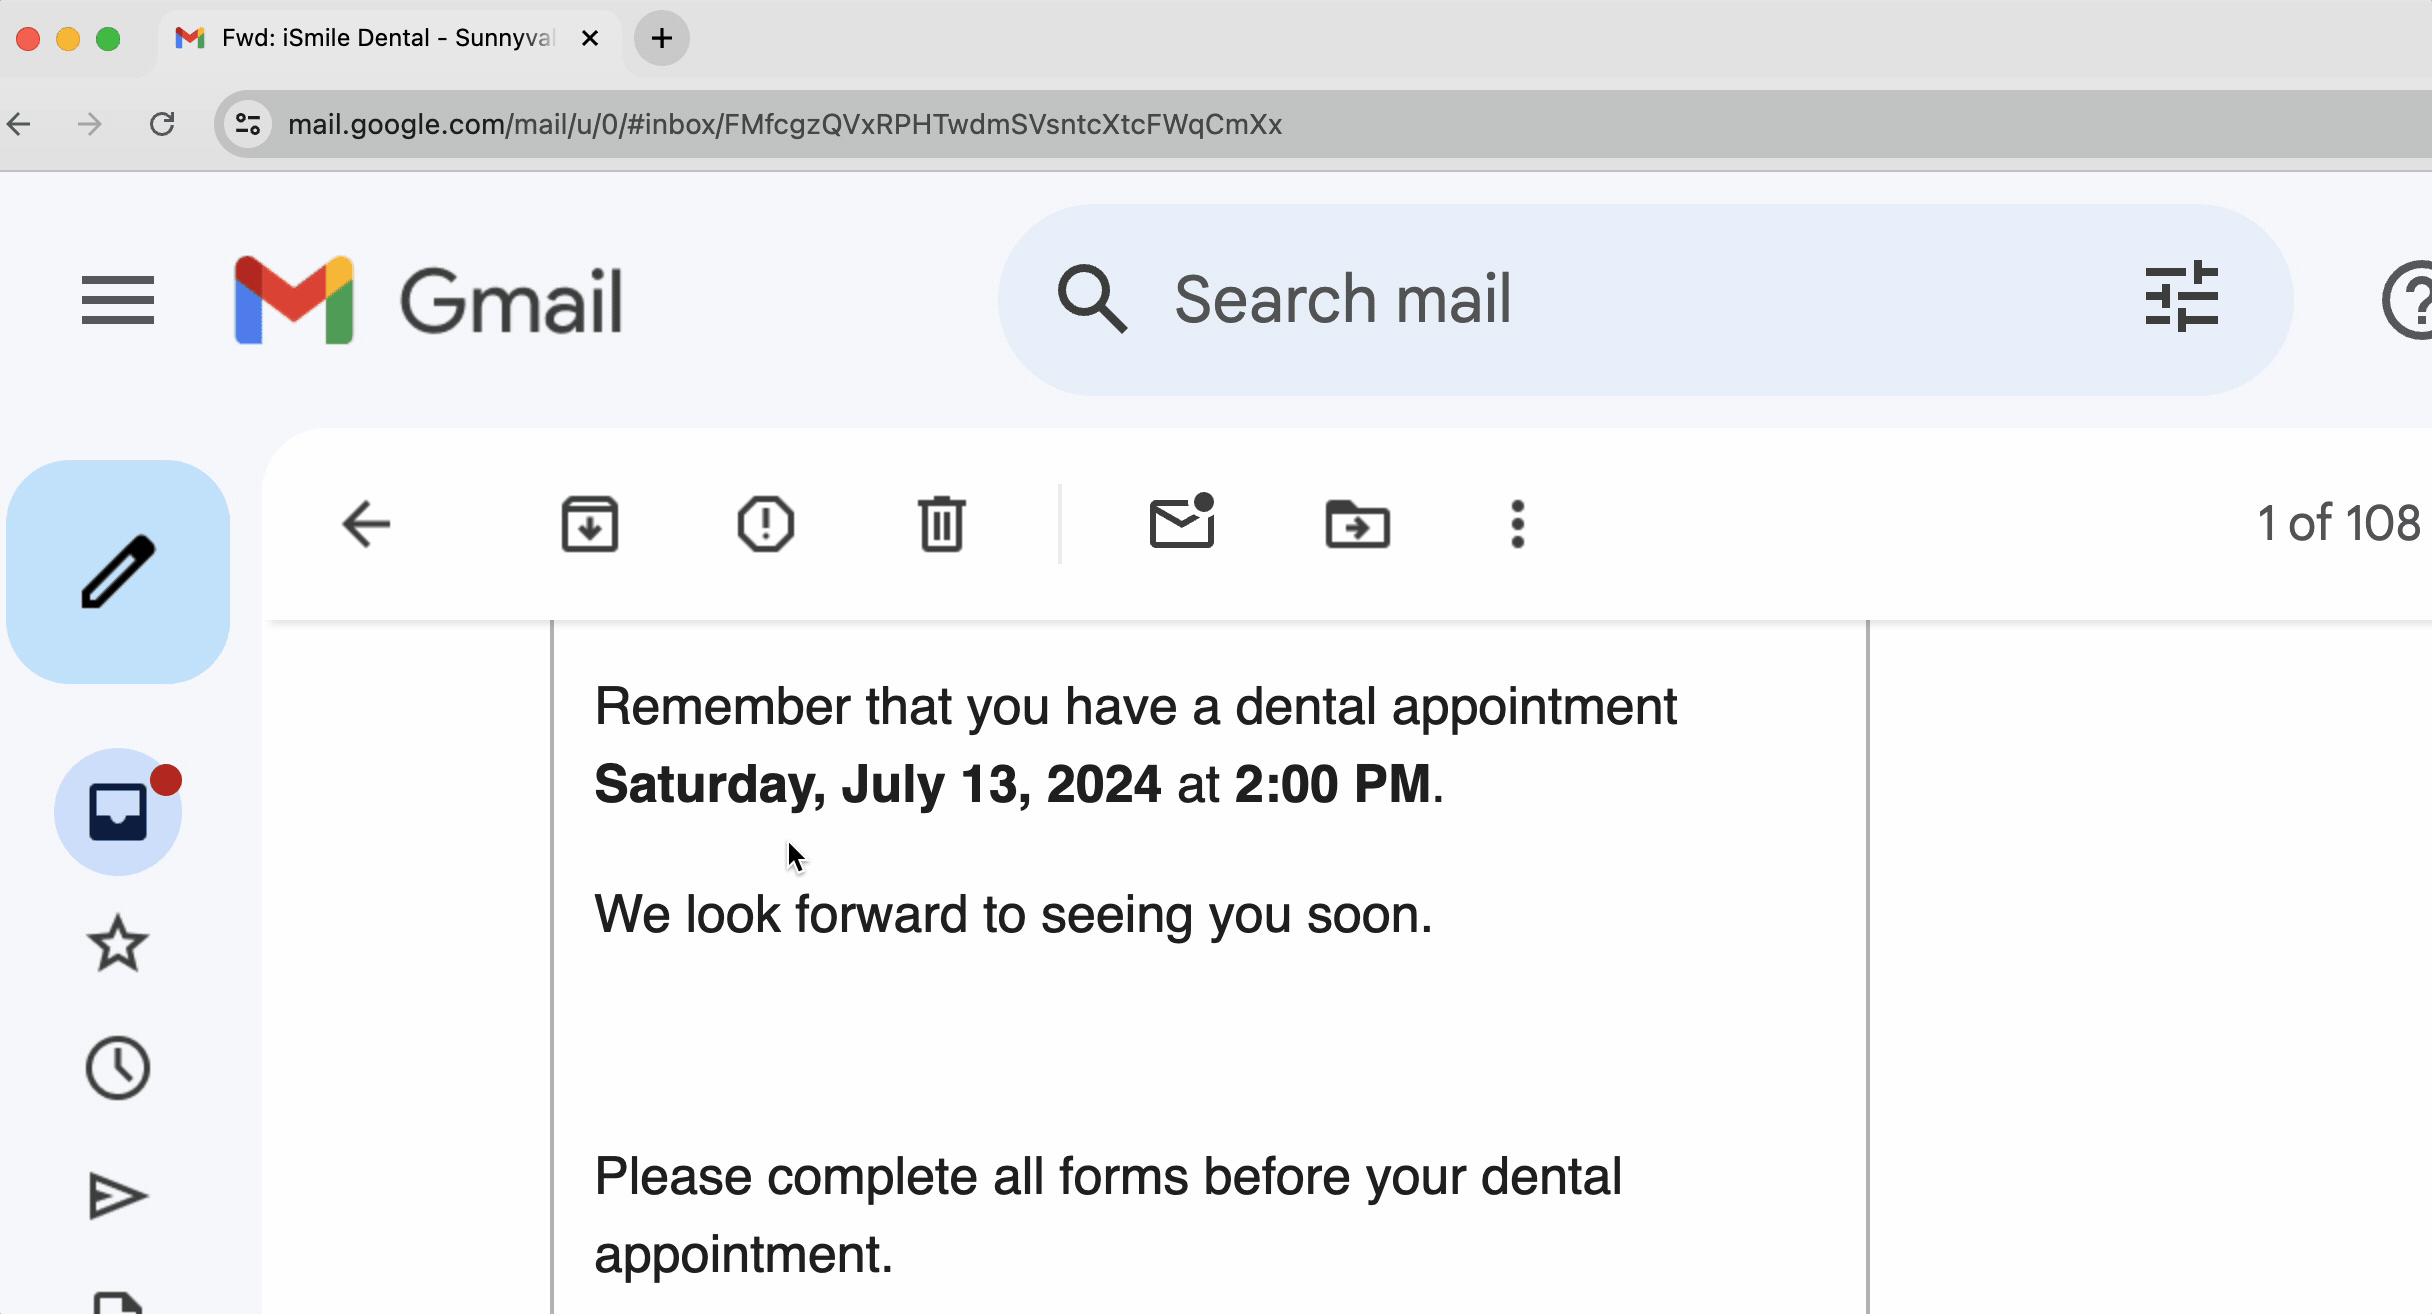This screenshot has width=2432, height=1314.
Task: Archive this email
Action: 589,524
